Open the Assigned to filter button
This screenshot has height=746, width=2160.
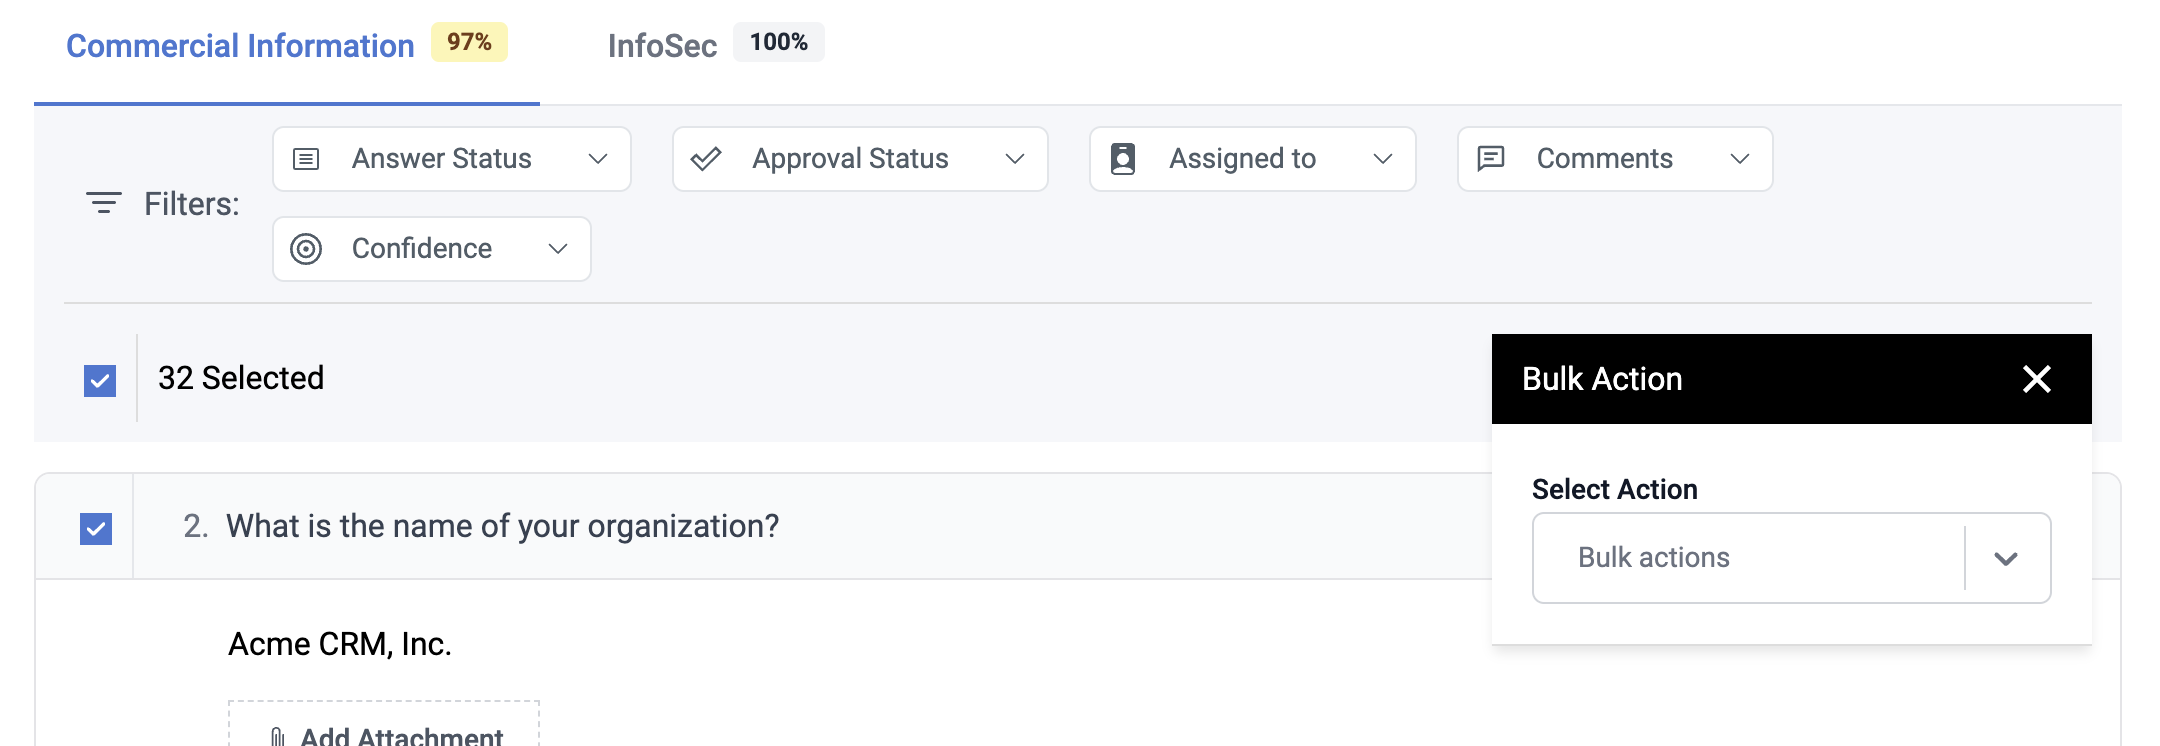(x=1252, y=159)
